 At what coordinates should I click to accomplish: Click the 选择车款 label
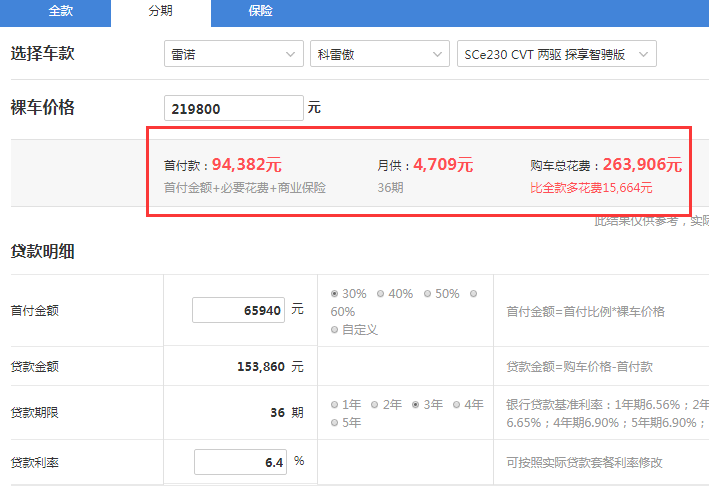tap(43, 54)
